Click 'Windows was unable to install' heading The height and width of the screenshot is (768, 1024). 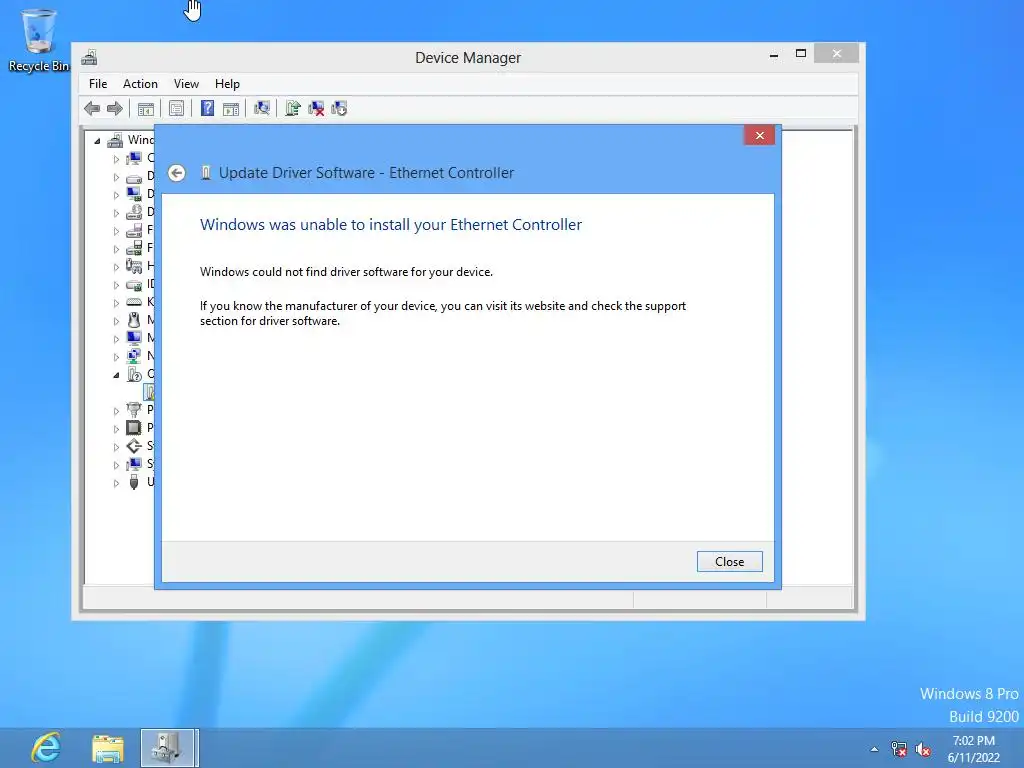coord(391,225)
